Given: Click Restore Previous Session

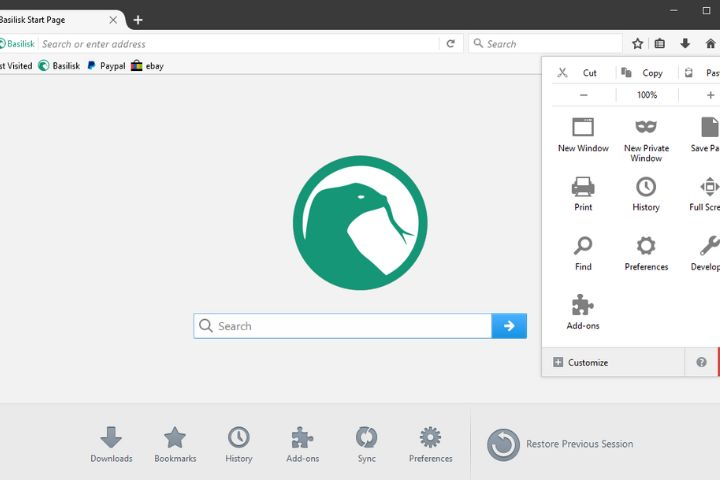Looking at the screenshot, I should (560, 444).
